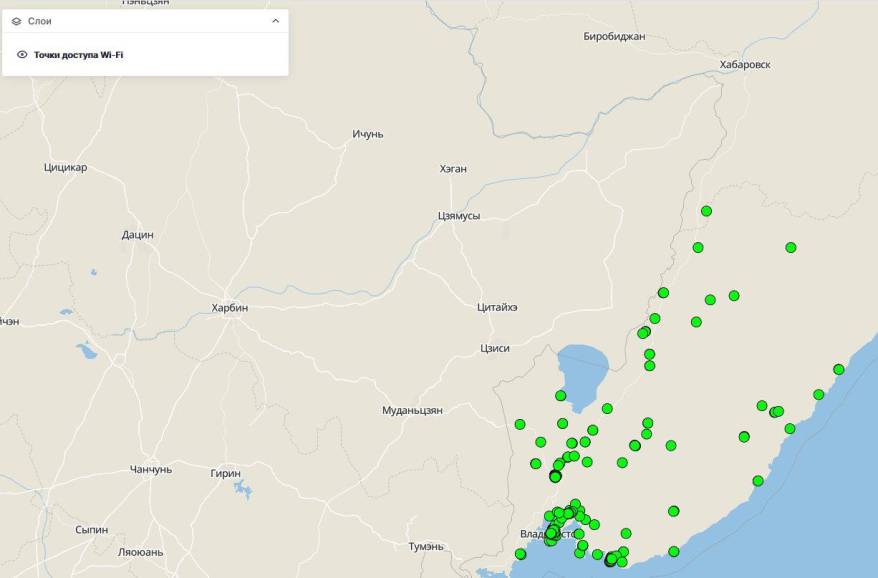Click the Цицикар city label
878x578 pixels.
(65, 167)
